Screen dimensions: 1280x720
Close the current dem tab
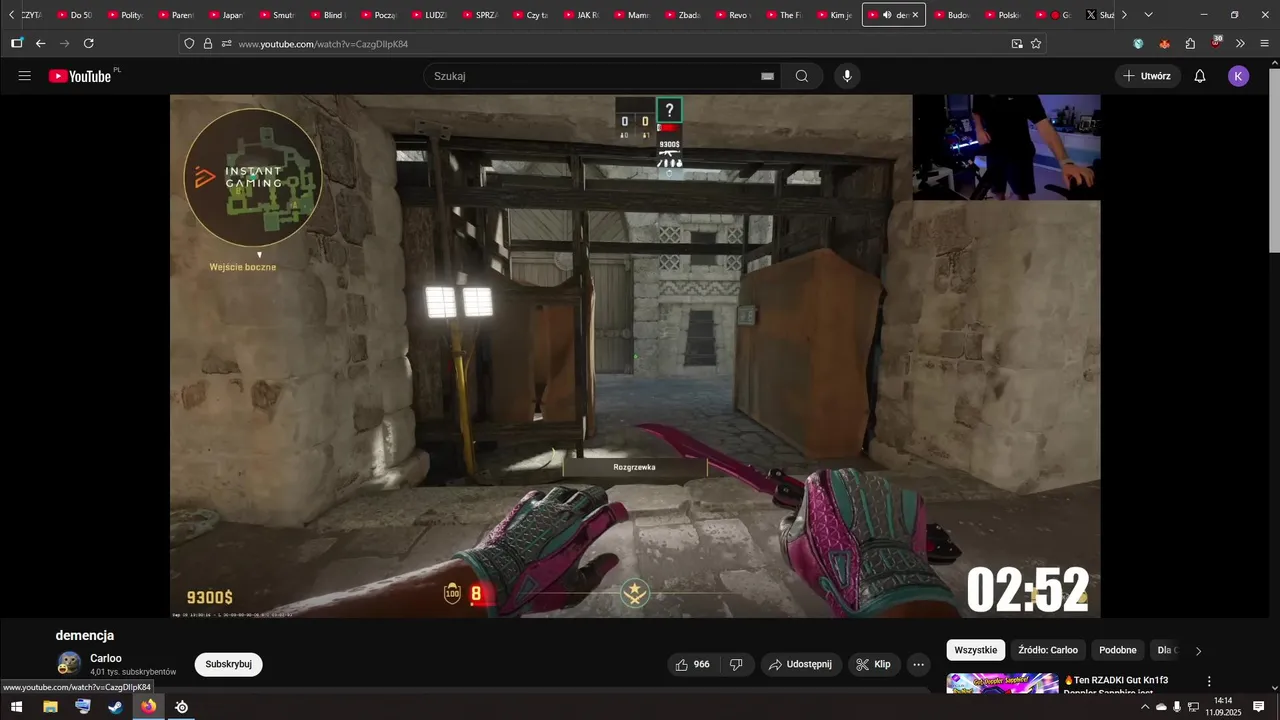pos(915,15)
